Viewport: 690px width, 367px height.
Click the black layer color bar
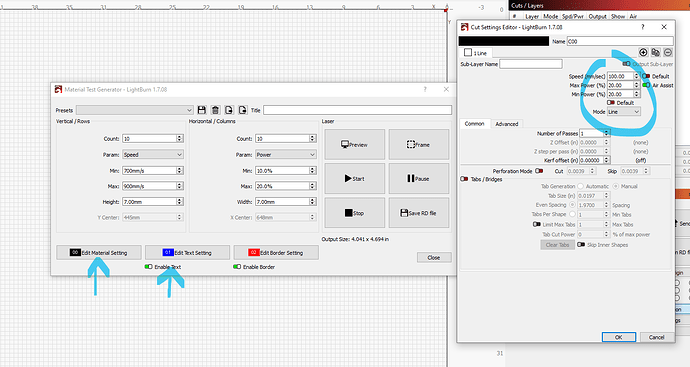pos(504,41)
